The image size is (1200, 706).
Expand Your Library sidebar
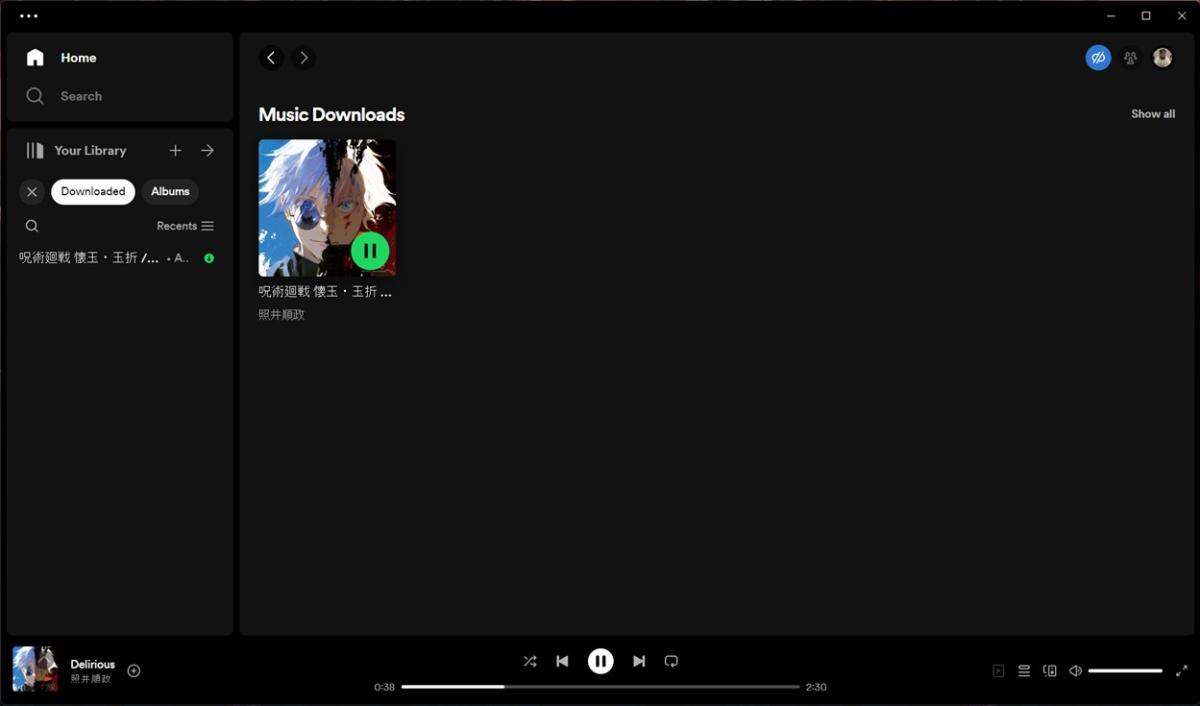tap(207, 150)
